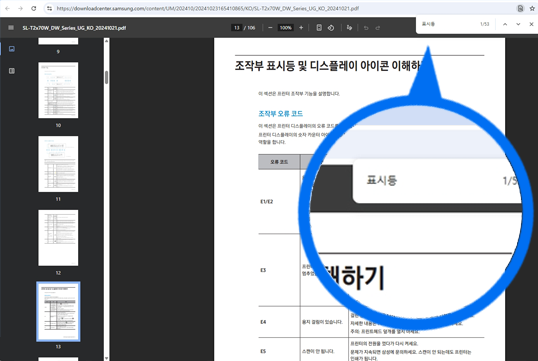Click the 1/53 match count in find bar
The image size is (538, 361).
[x=484, y=24]
